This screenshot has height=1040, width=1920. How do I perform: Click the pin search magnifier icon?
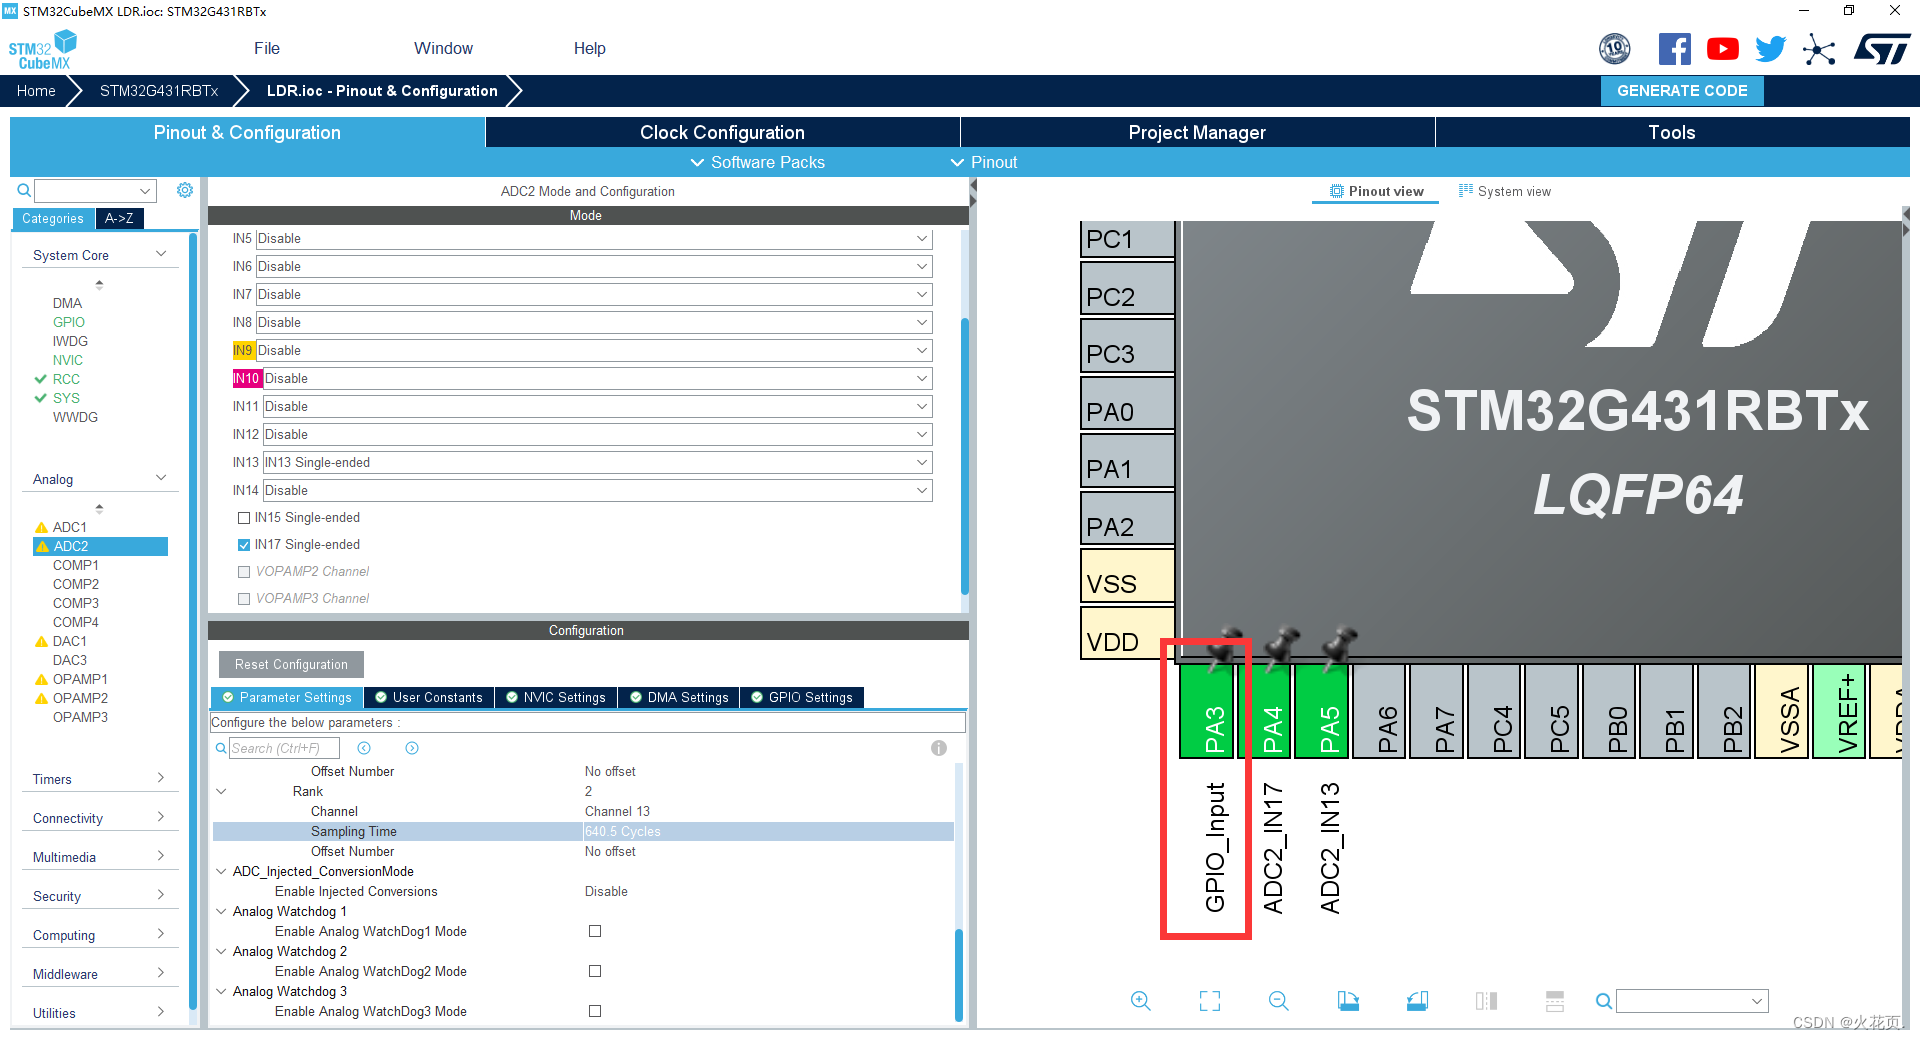[x=1603, y=1001]
